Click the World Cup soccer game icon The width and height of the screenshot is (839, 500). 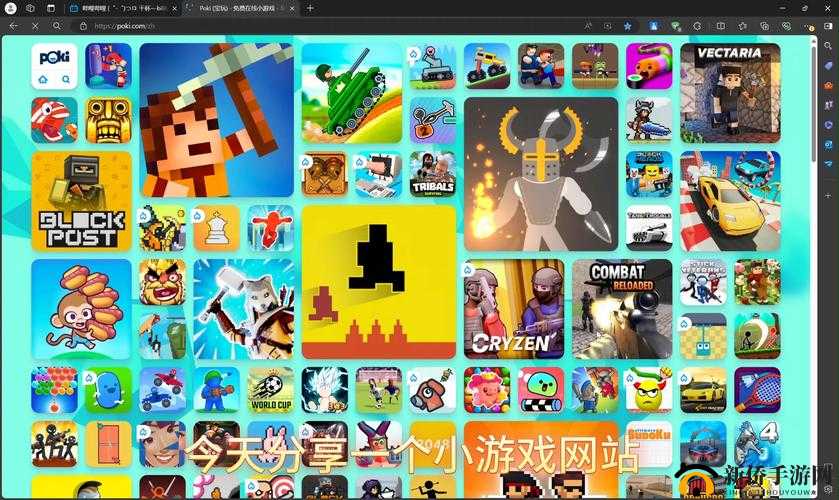click(x=270, y=390)
